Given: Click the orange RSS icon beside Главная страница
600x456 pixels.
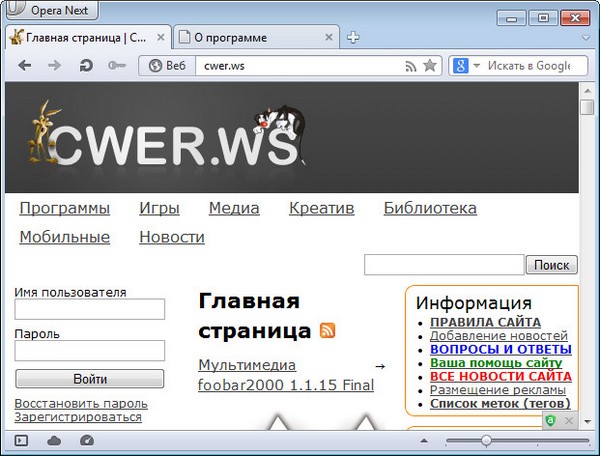Looking at the screenshot, I should click(x=327, y=330).
